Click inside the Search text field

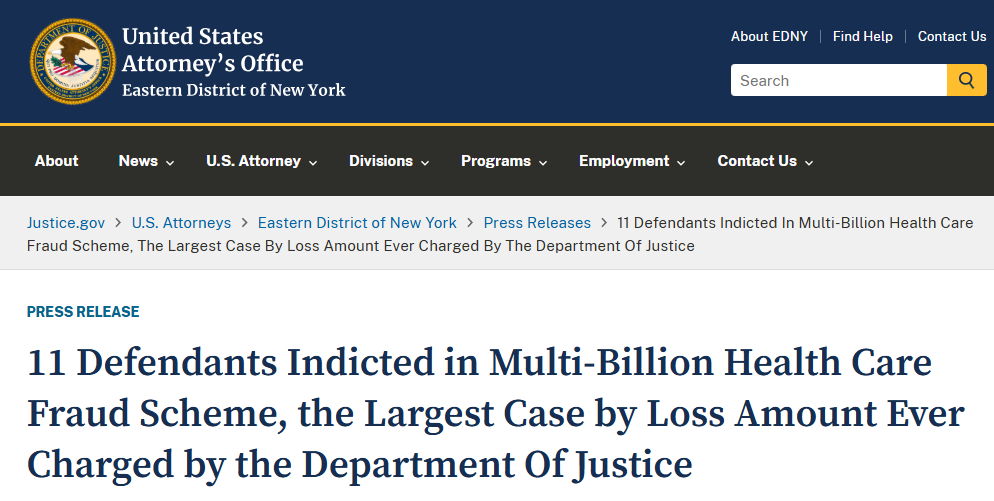pyautogui.click(x=839, y=80)
